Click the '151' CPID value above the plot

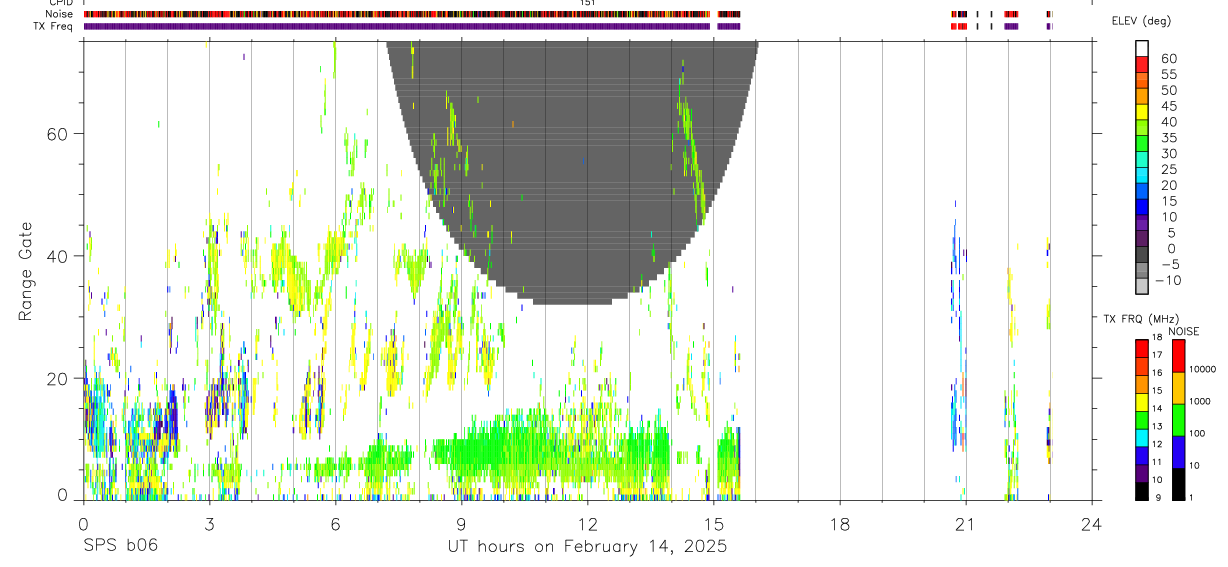click(588, 3)
